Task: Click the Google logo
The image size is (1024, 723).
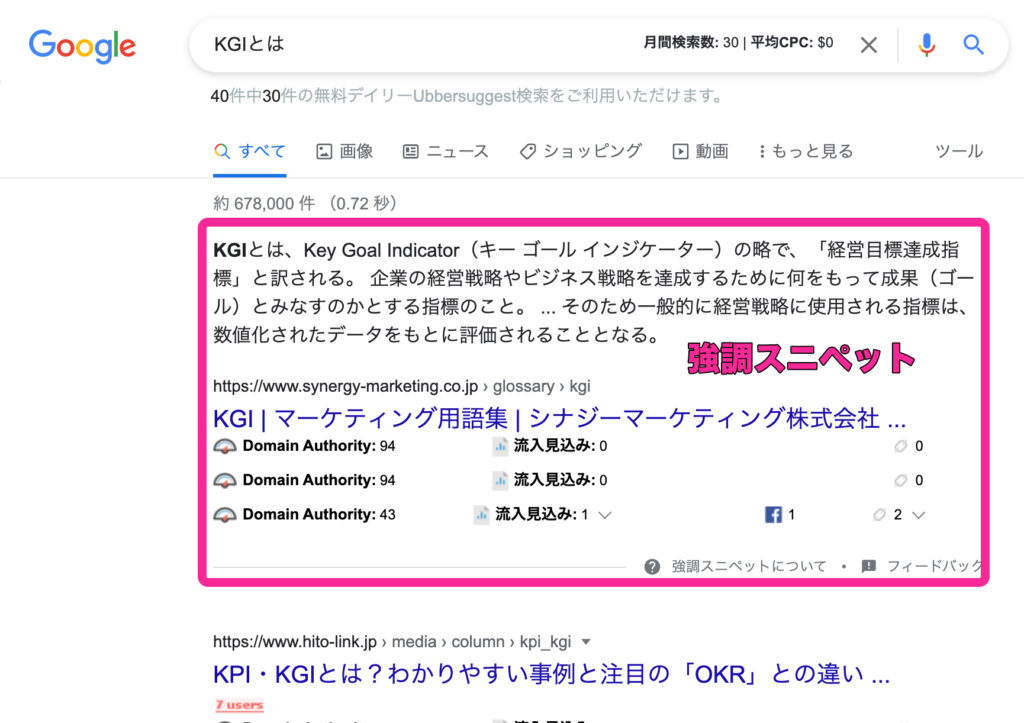Action: 82,46
